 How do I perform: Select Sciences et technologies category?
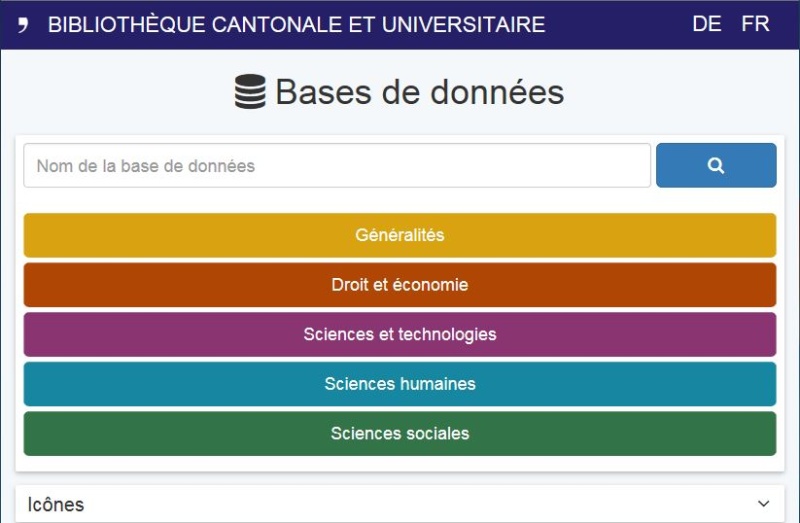tap(400, 335)
